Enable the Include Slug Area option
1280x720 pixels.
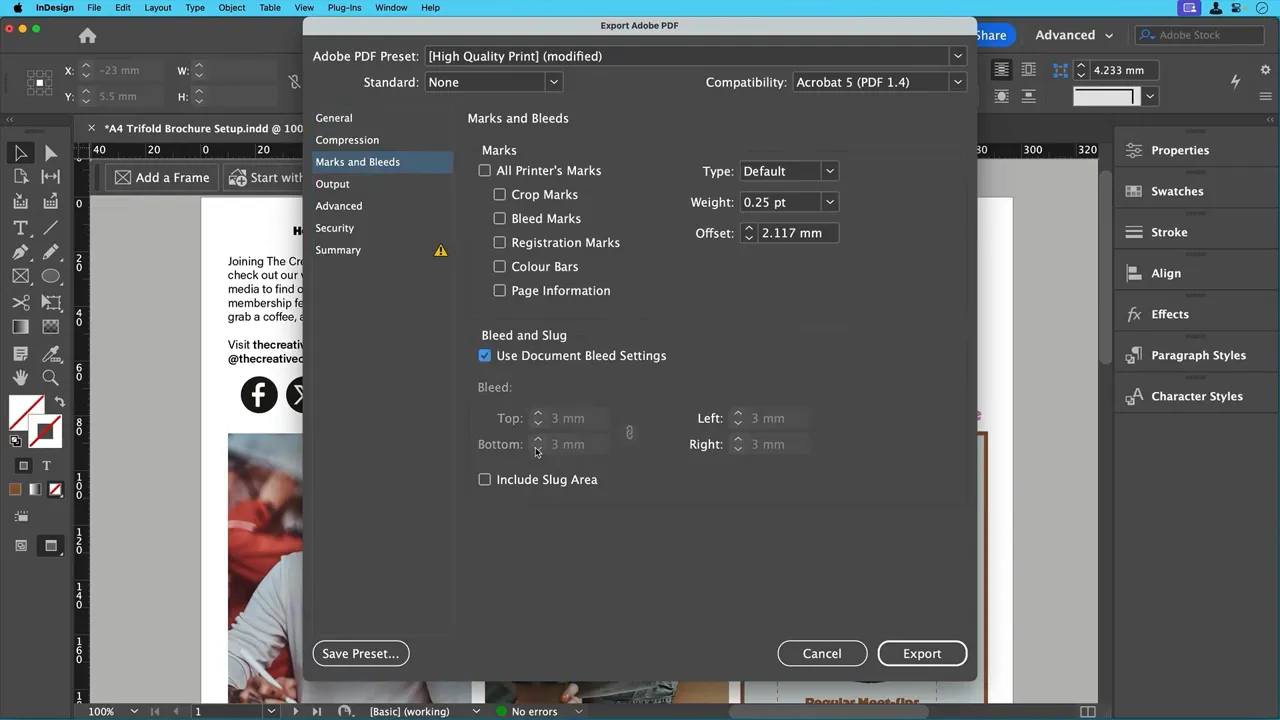click(x=485, y=479)
